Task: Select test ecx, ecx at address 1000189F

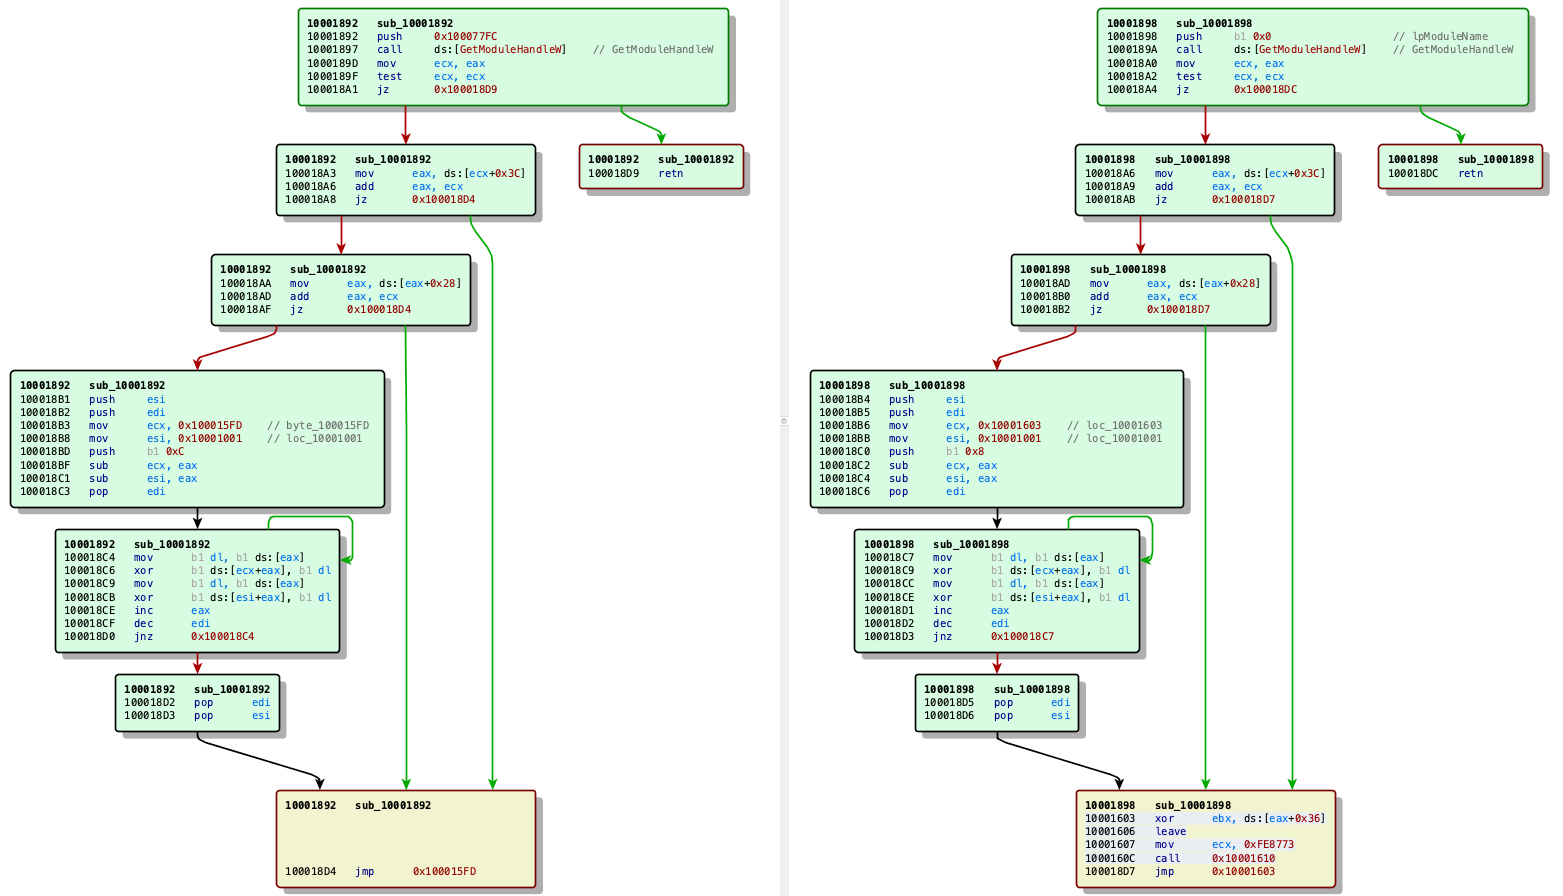Action: [396, 76]
